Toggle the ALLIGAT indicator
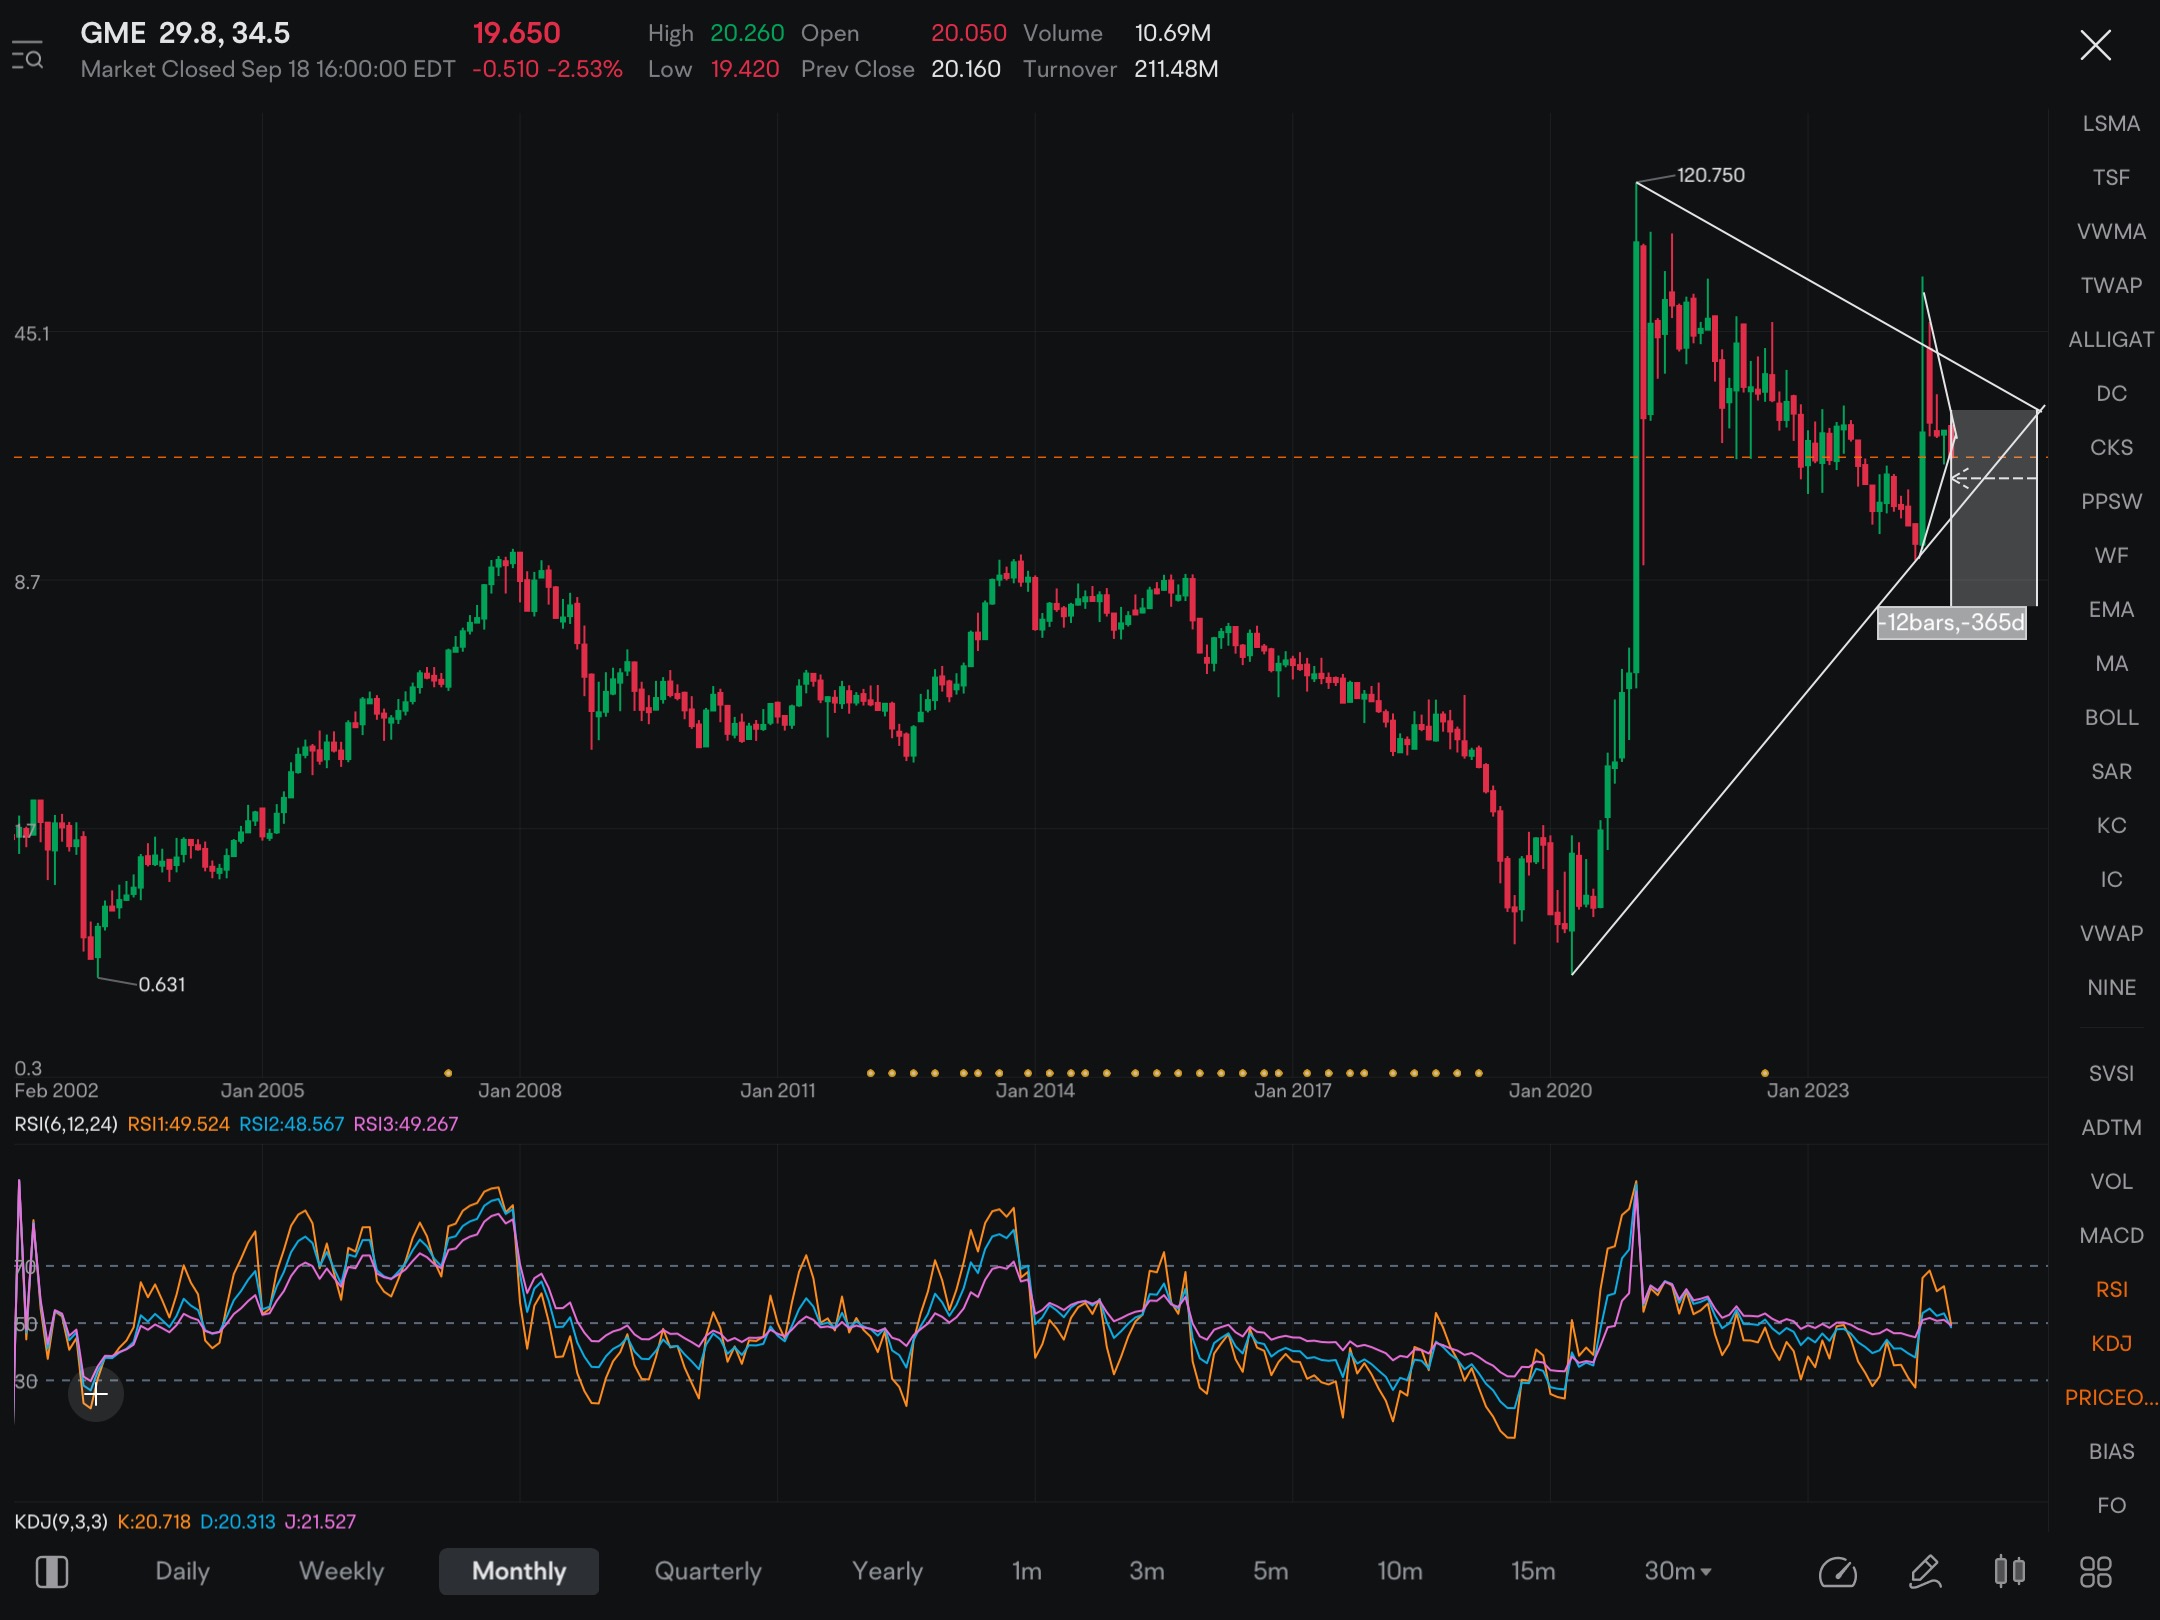This screenshot has width=2160, height=1620. tap(2111, 340)
